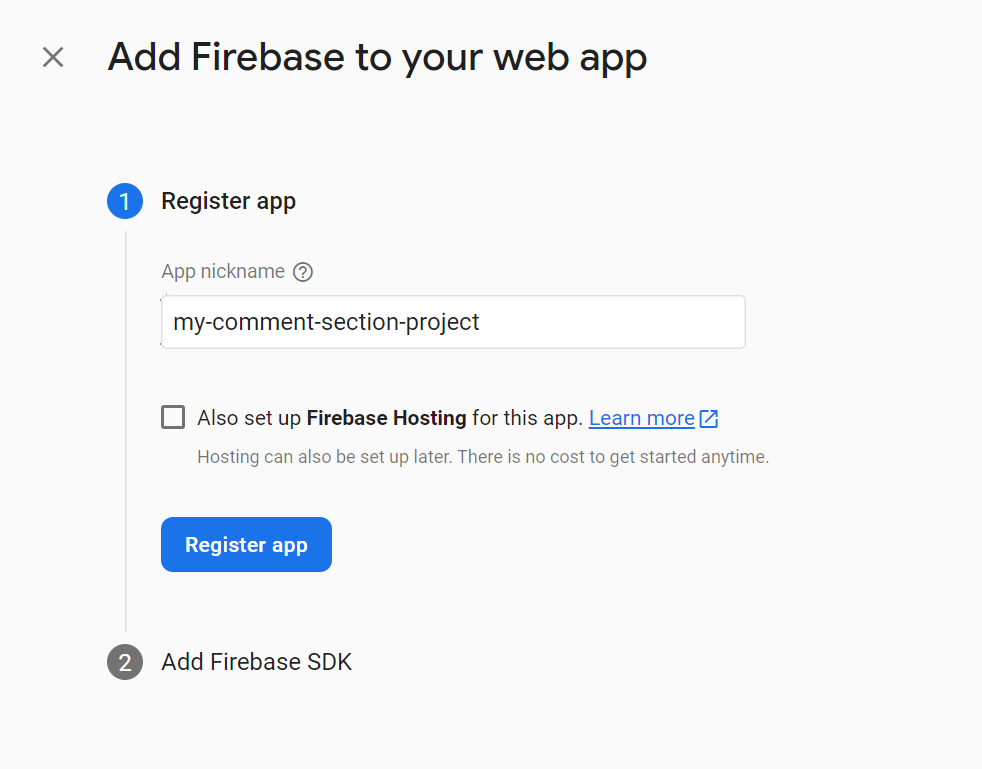Toggle the Also set up Firebase Hosting option
Viewport: 982px width, 769px height.
click(x=172, y=417)
